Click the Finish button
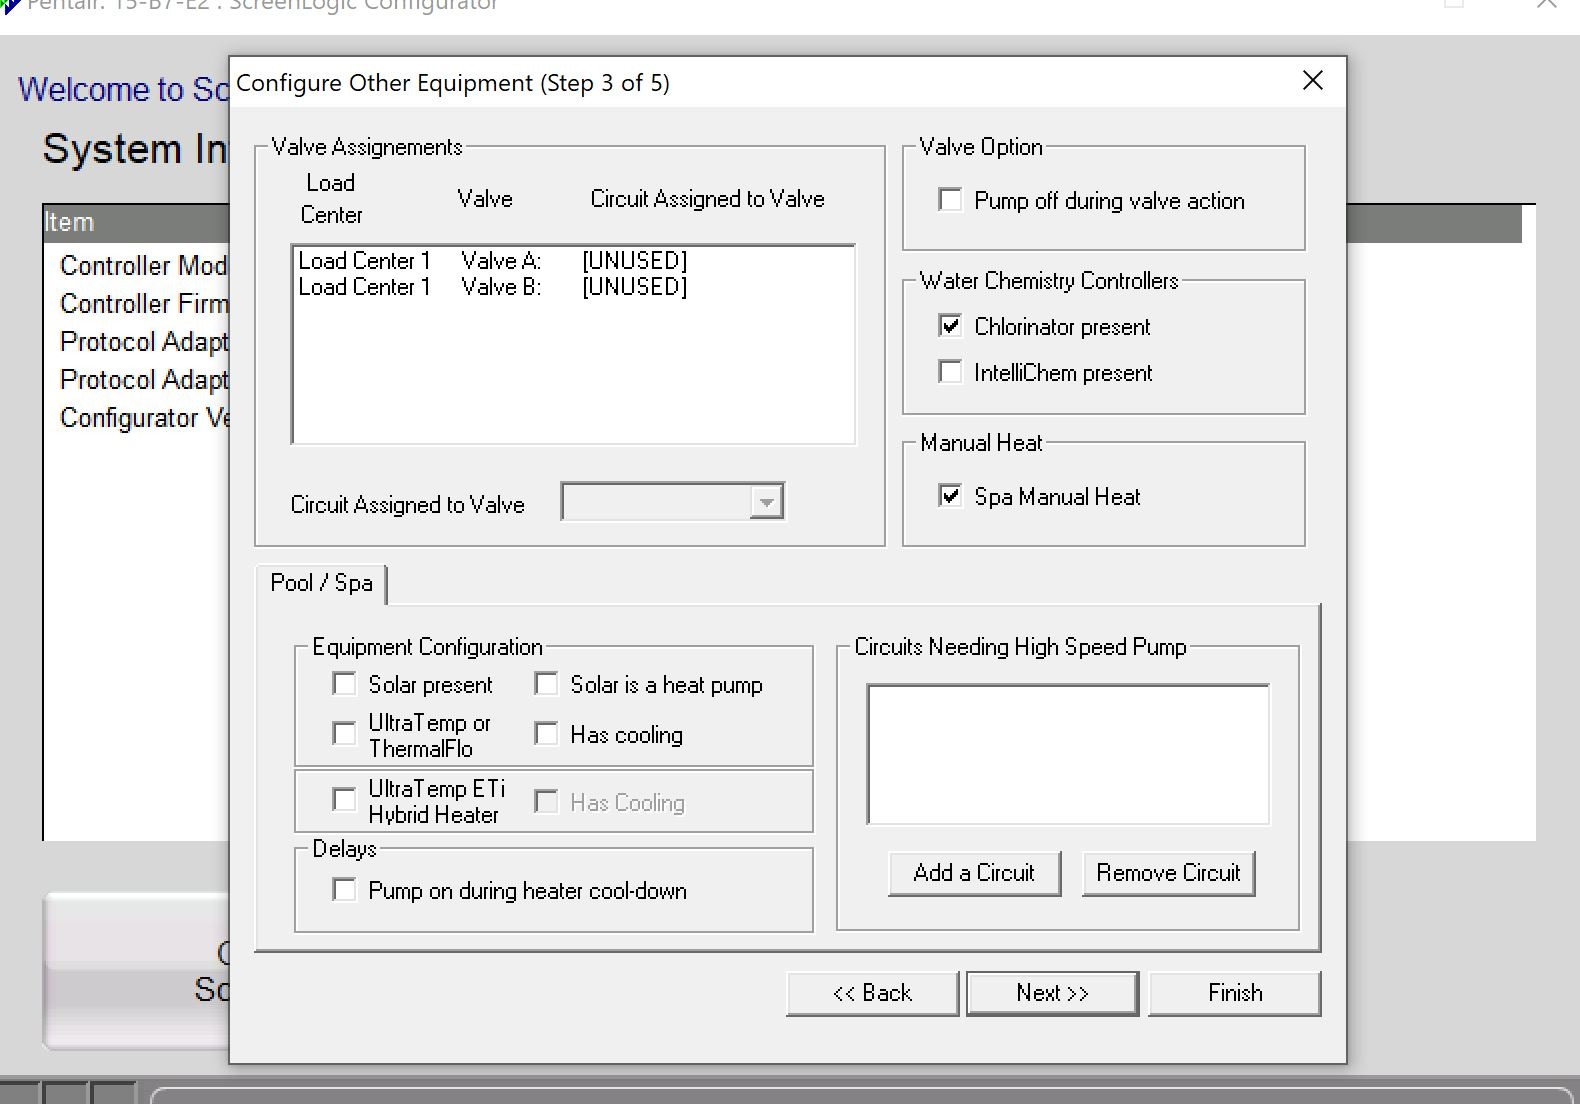The image size is (1580, 1104). click(1235, 993)
